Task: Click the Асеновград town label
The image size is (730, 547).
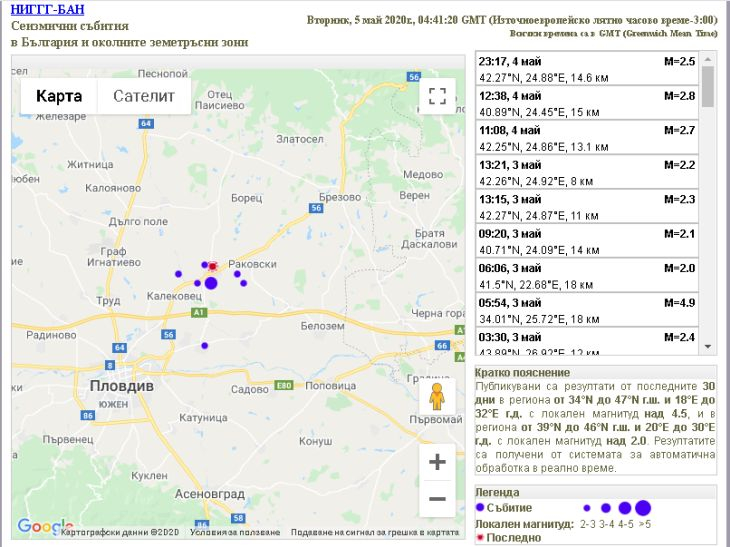Action: (210, 494)
